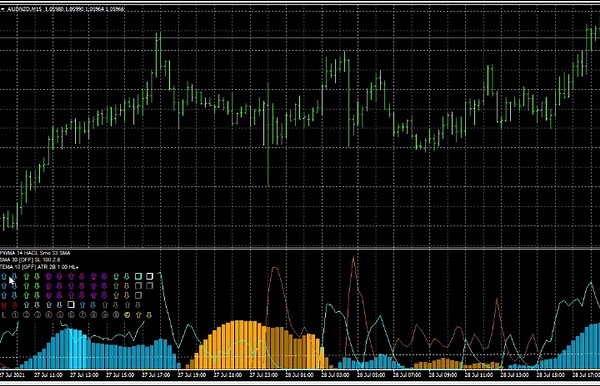The image size is (600, 386).
Task: Toggle the white square box in top icon row
Action: tap(150, 276)
